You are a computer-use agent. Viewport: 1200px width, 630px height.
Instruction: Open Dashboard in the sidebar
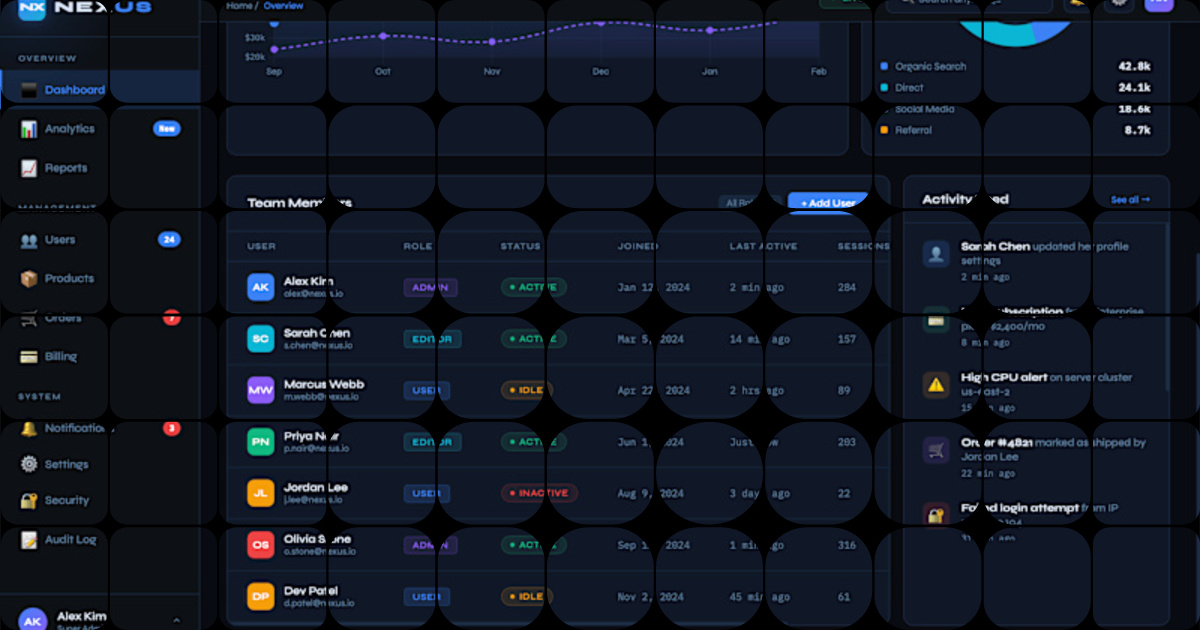point(100,90)
